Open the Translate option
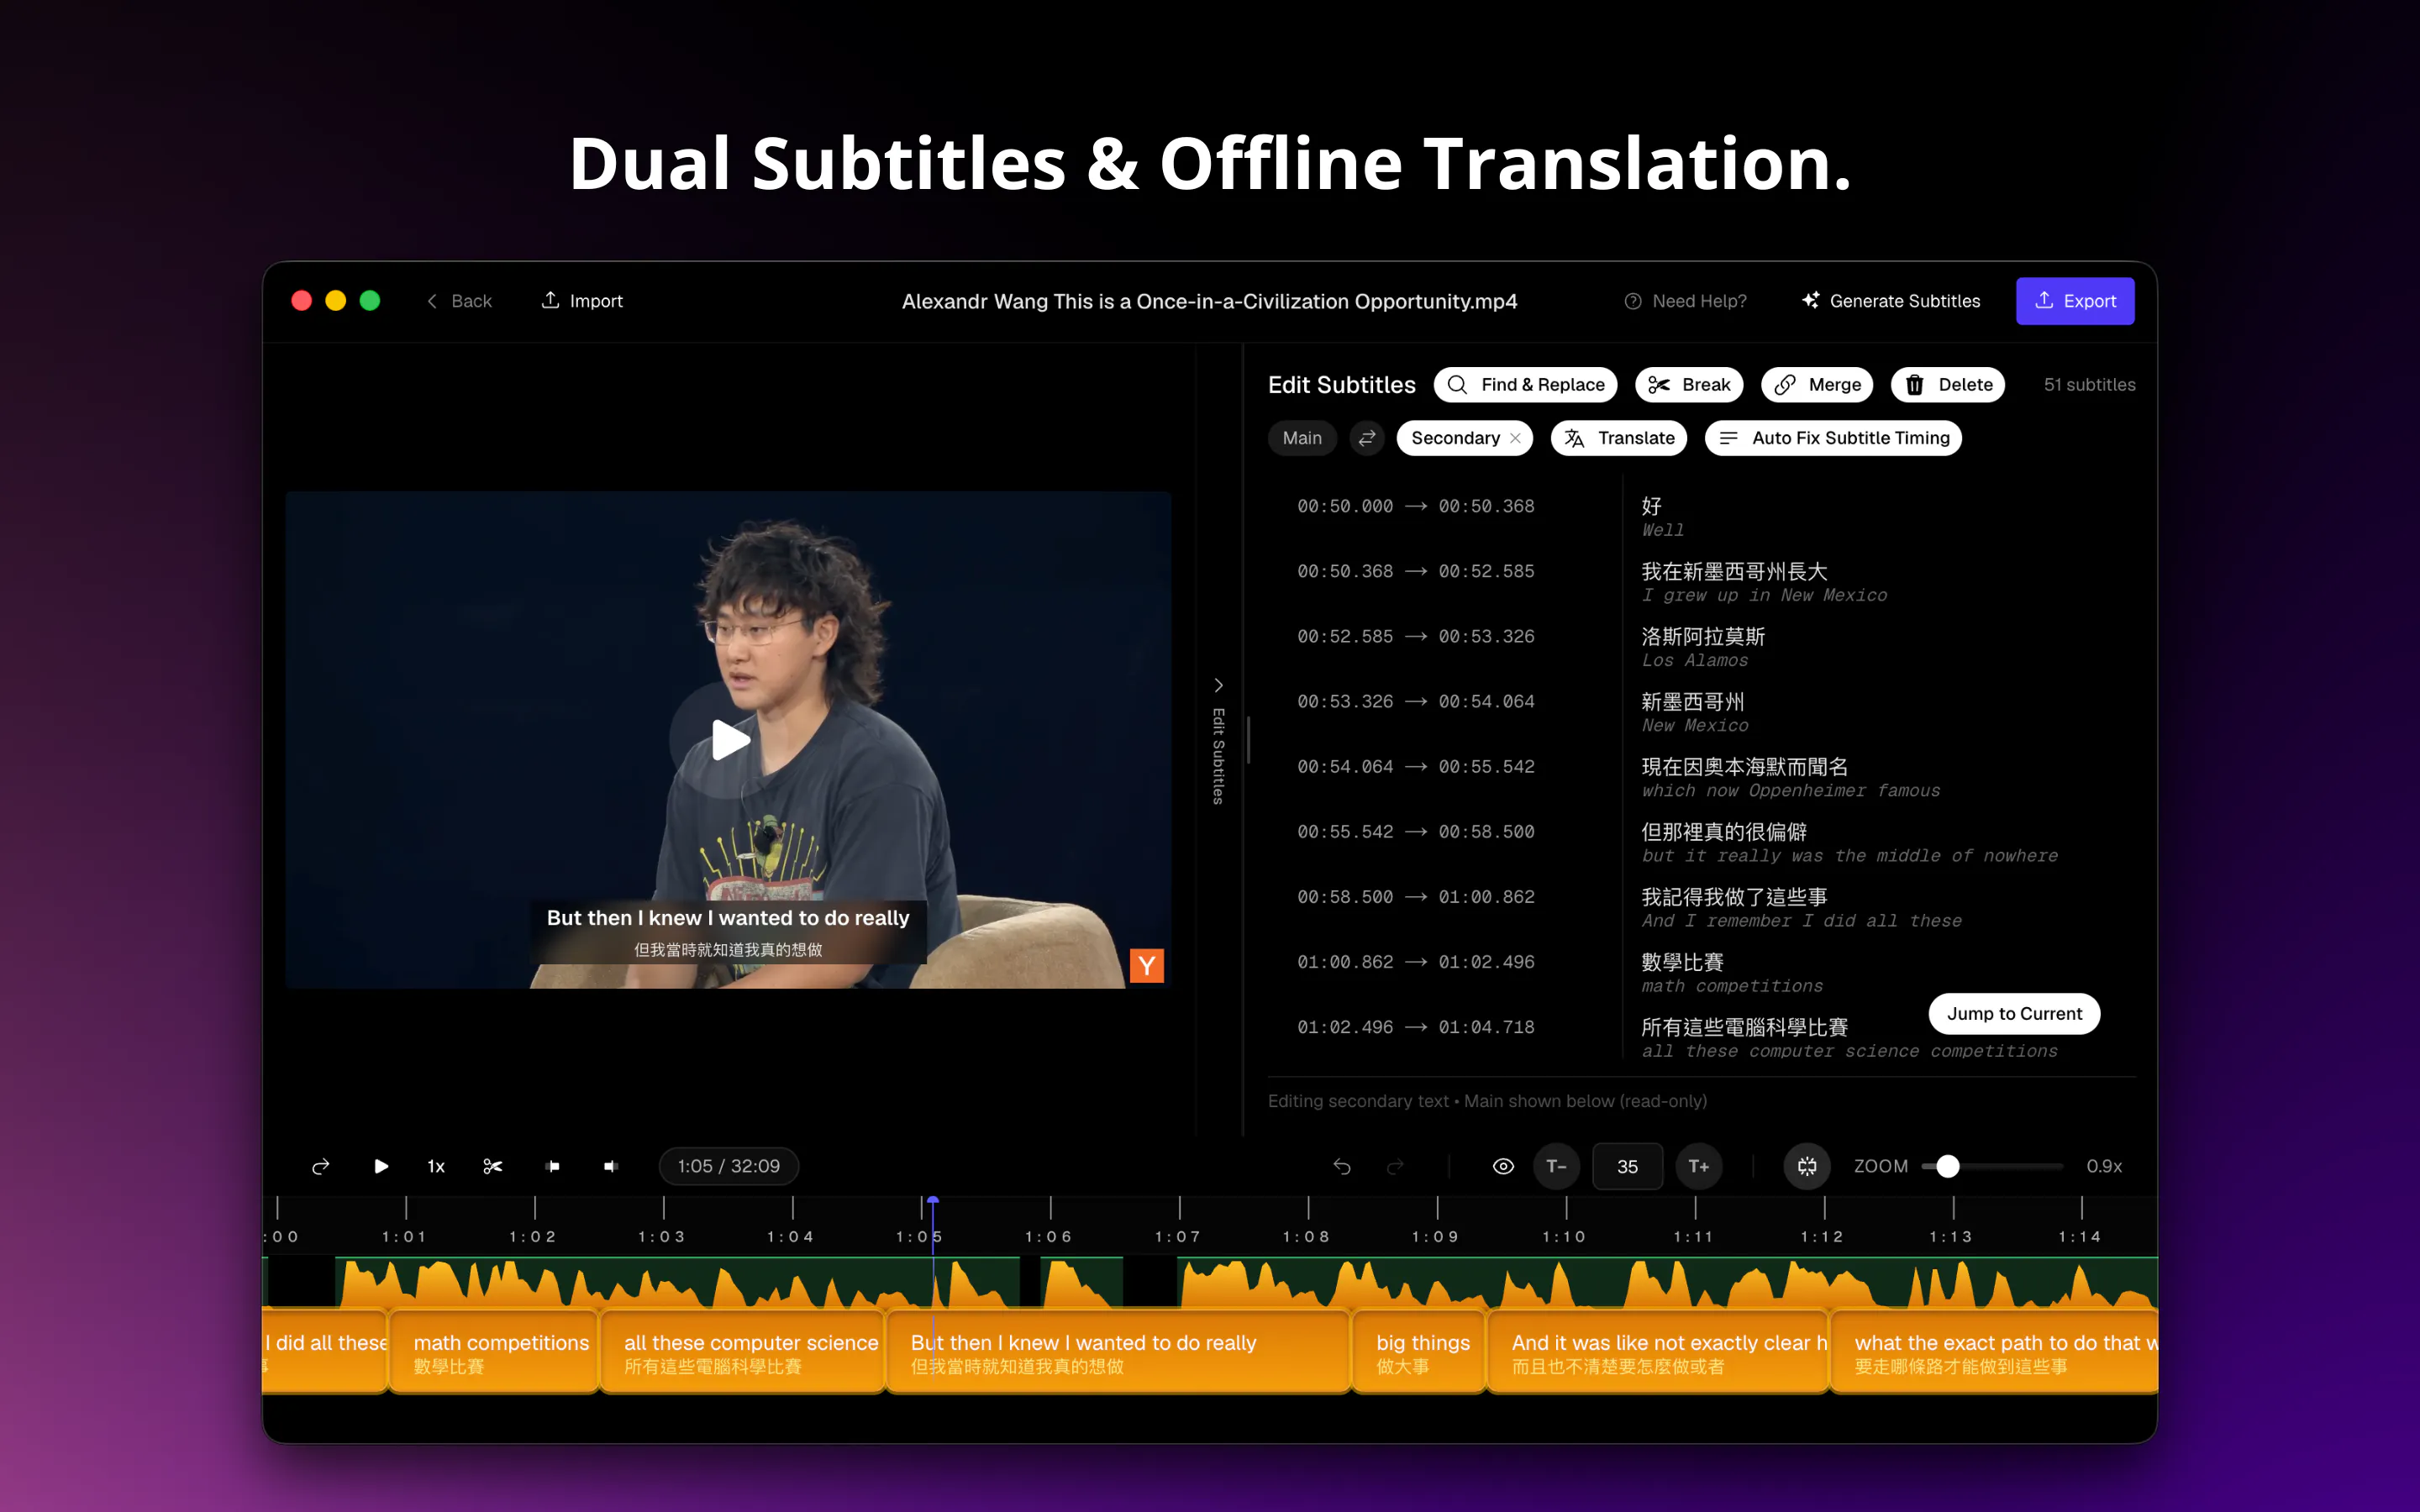 [1619, 438]
